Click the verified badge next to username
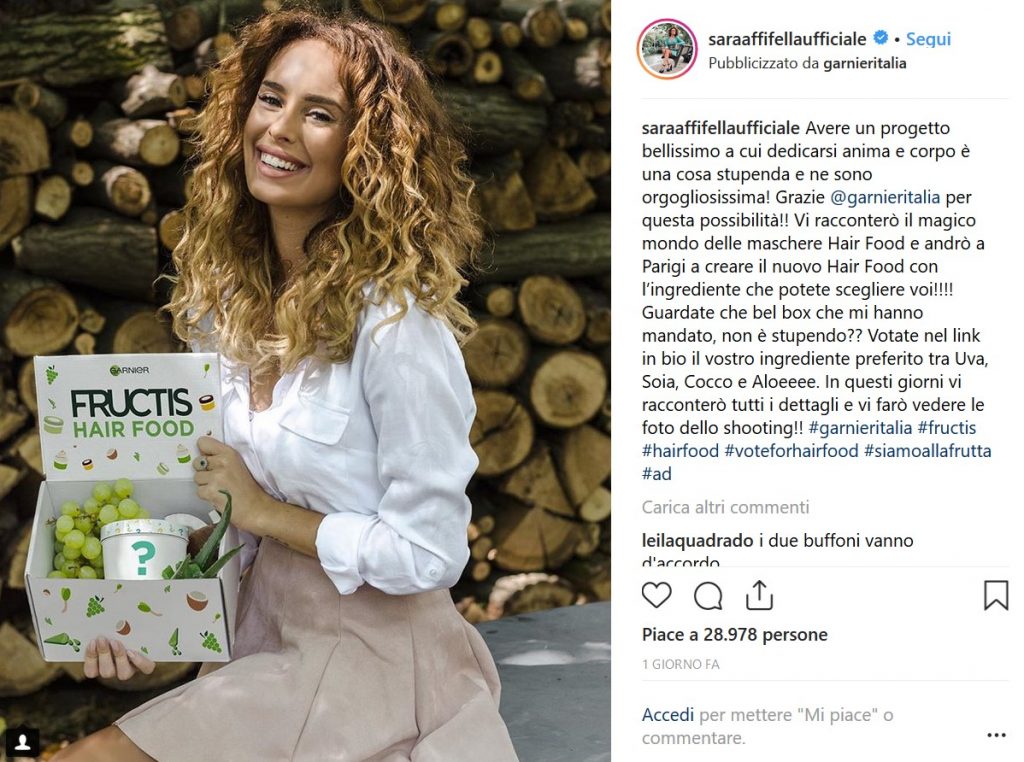Viewport: 1024px width, 762px height. pyautogui.click(x=880, y=39)
